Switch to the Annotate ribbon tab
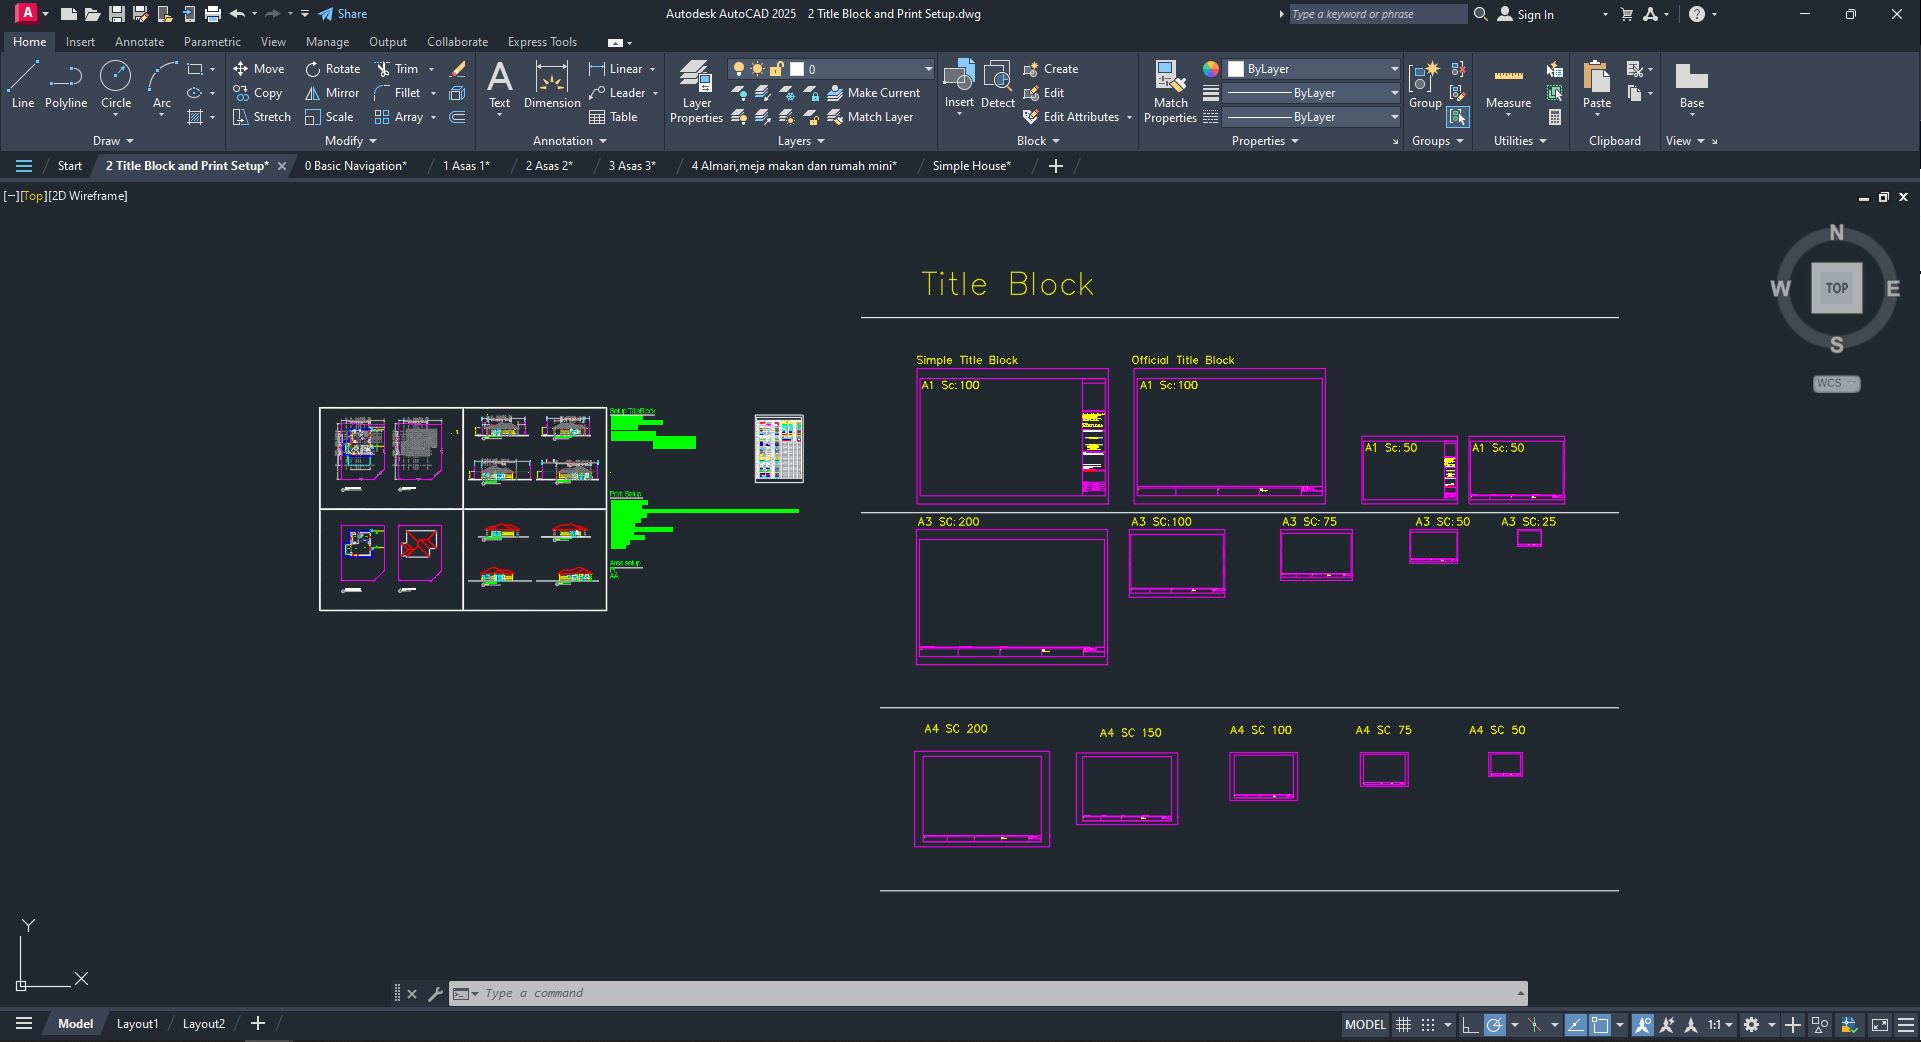 click(139, 42)
